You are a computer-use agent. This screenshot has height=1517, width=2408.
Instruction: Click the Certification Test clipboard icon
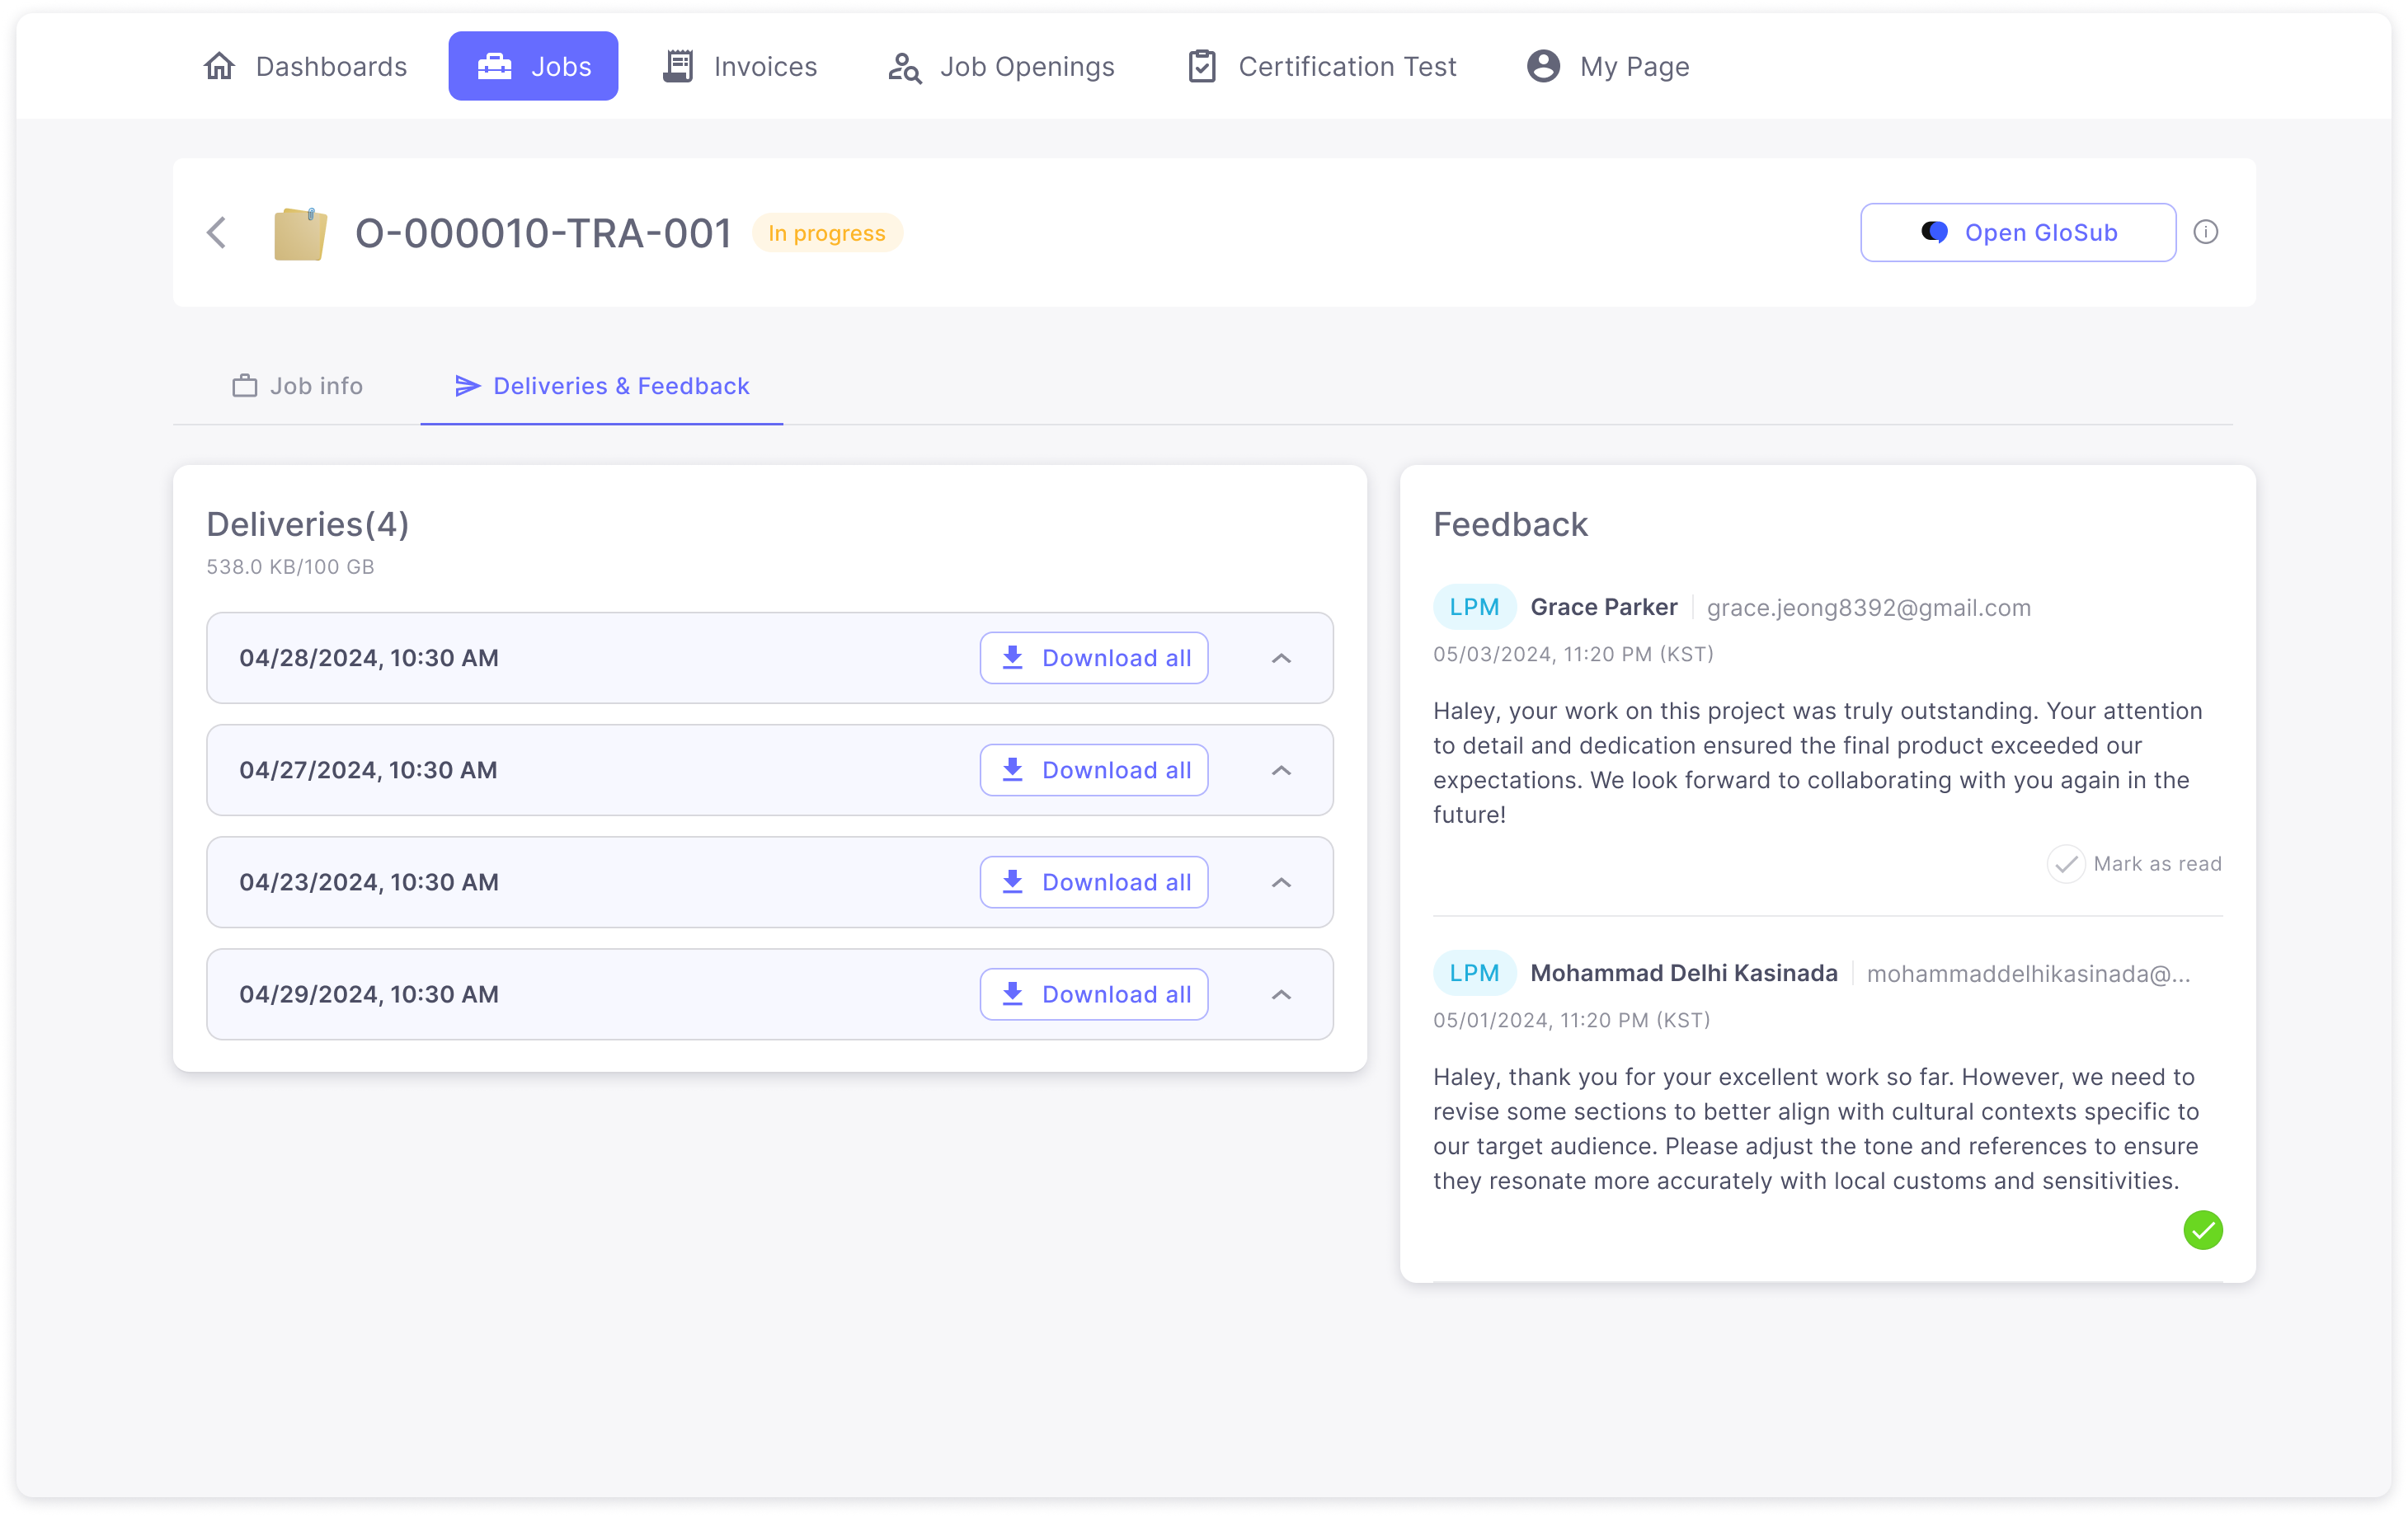pyautogui.click(x=1202, y=66)
